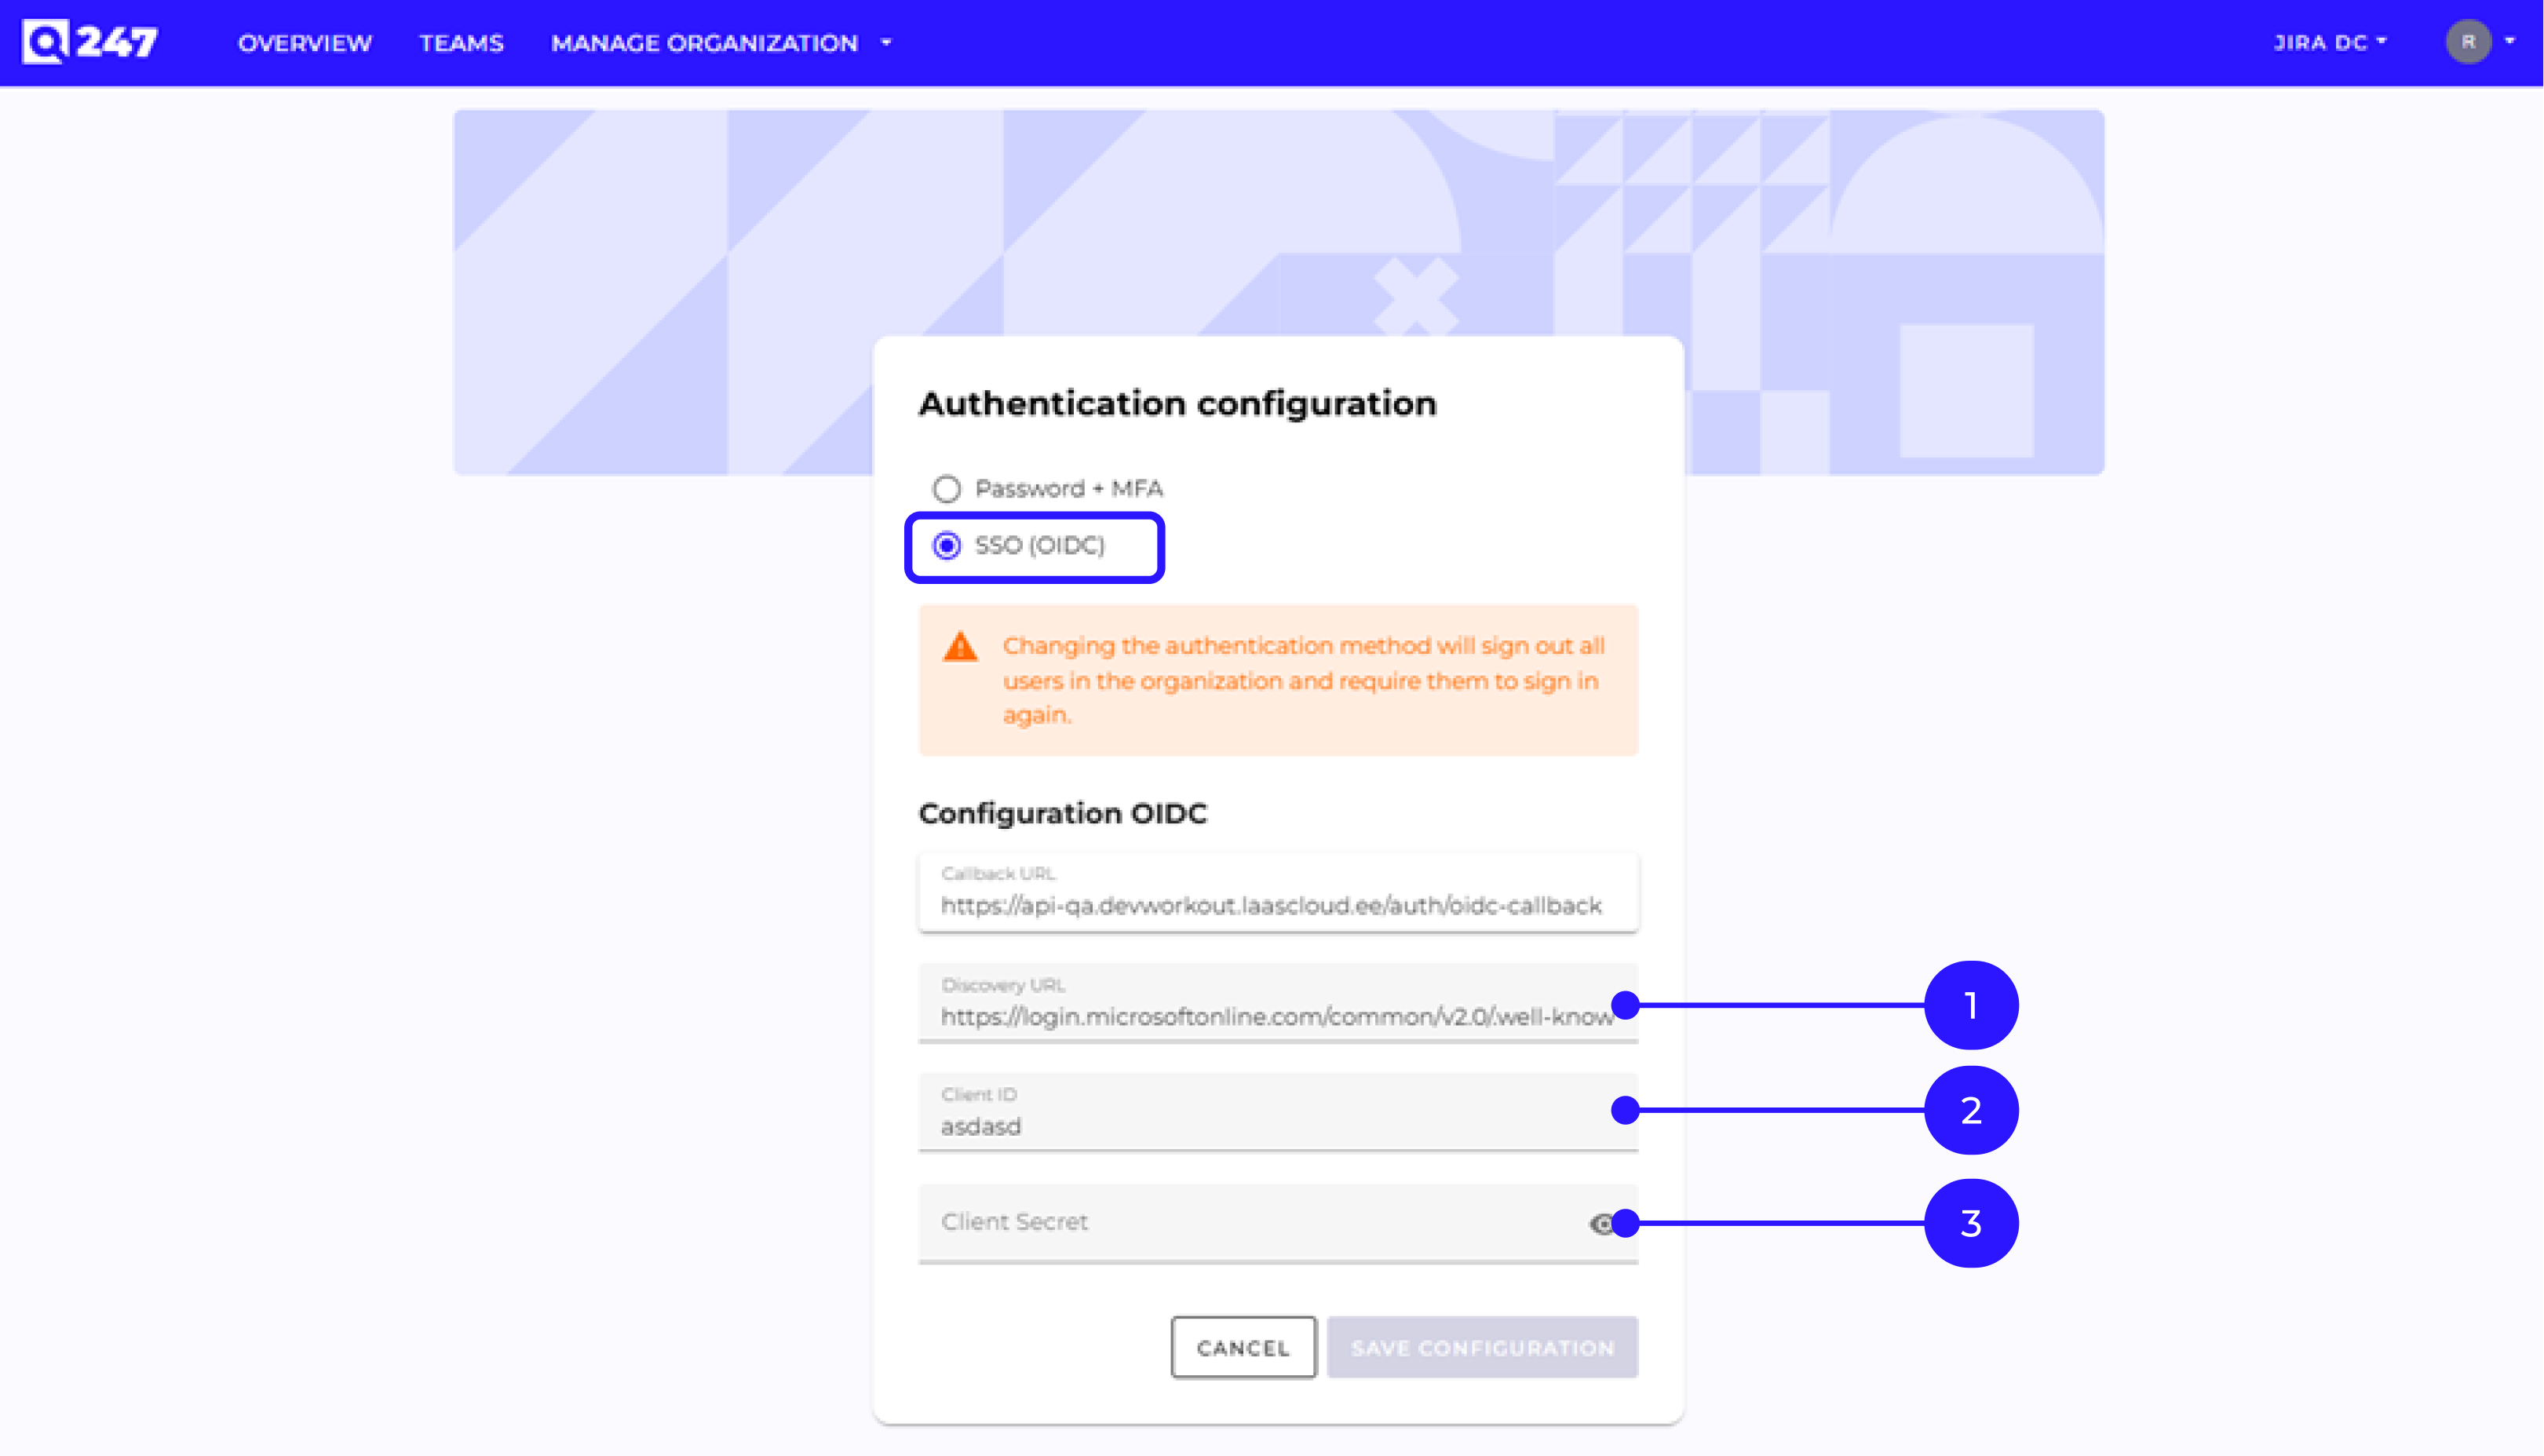Click SAVE CONFIGURATION

[1481, 1348]
